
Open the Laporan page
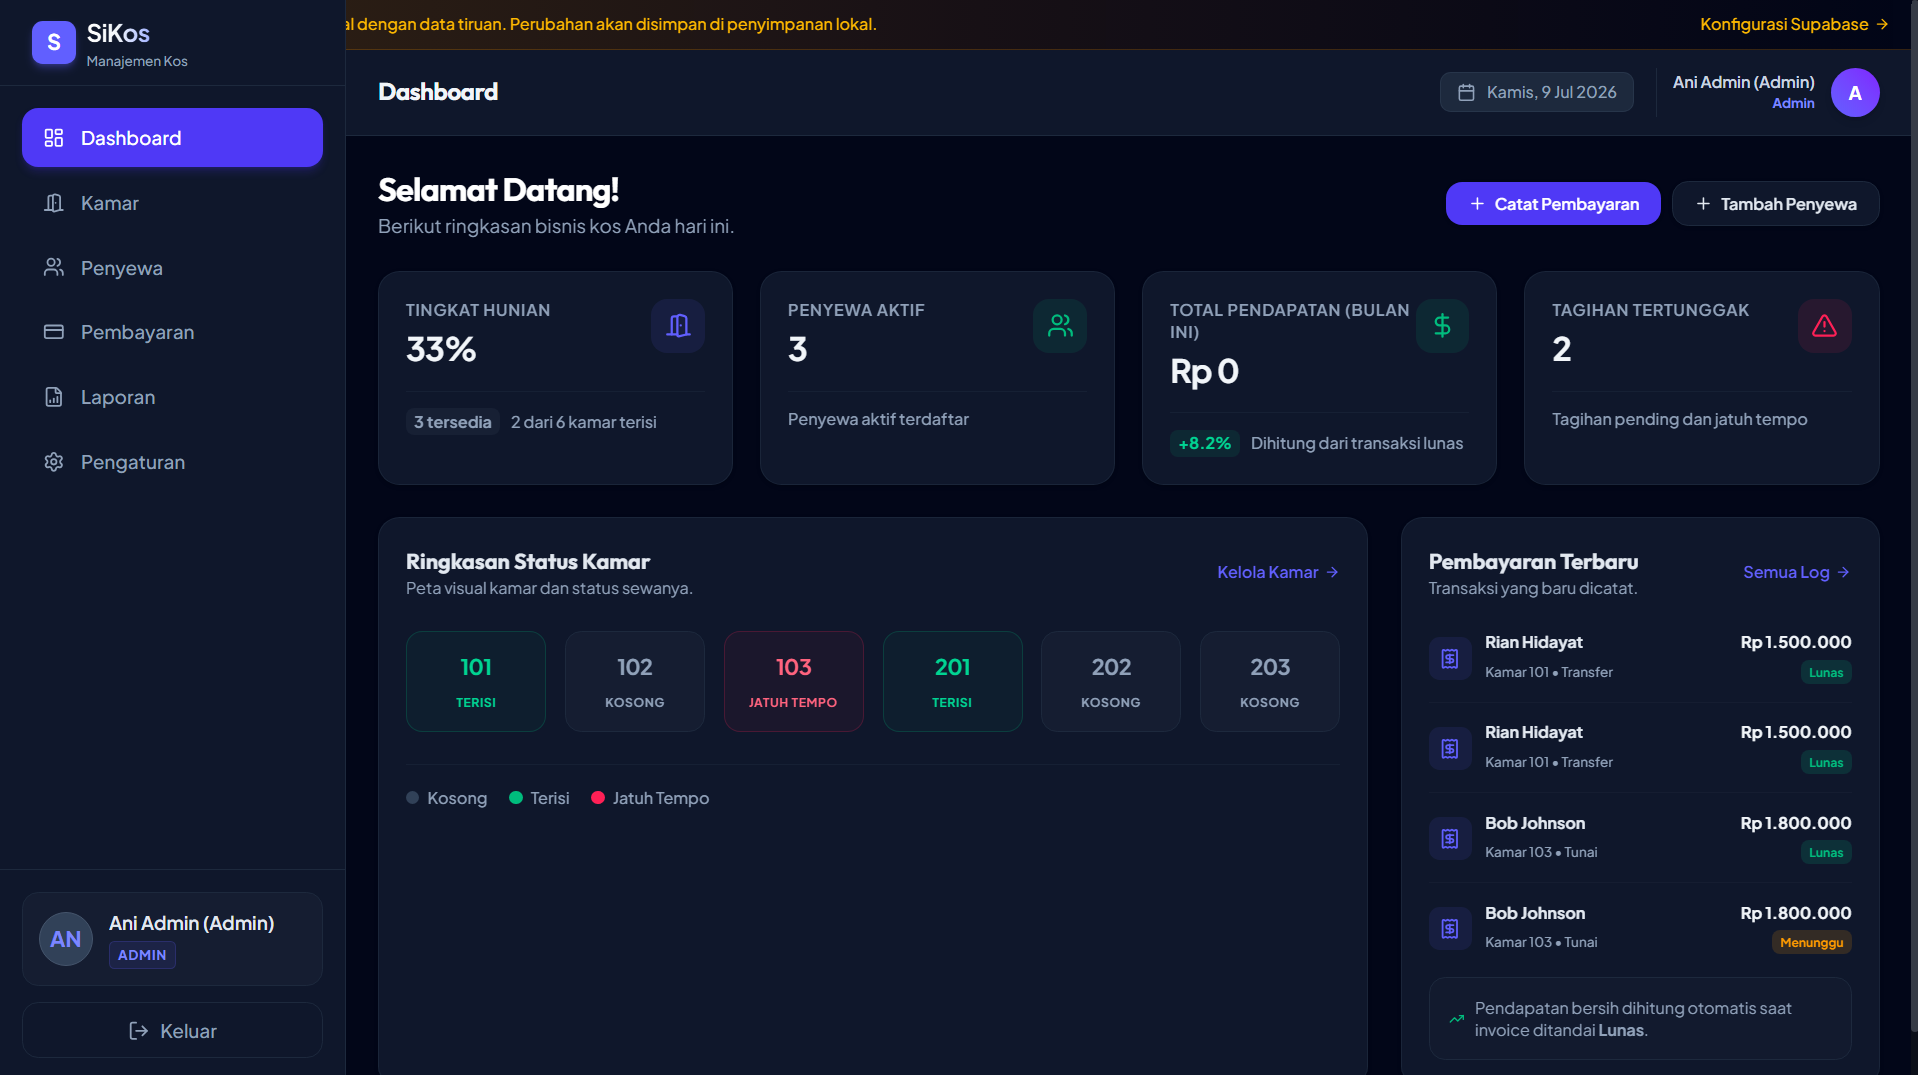172,397
